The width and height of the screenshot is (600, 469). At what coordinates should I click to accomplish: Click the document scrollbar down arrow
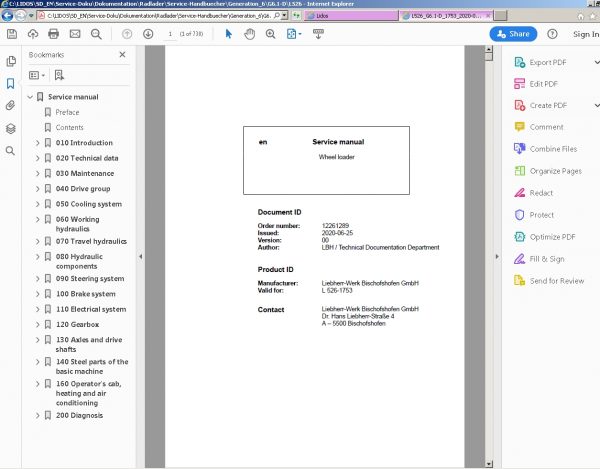pos(489,464)
